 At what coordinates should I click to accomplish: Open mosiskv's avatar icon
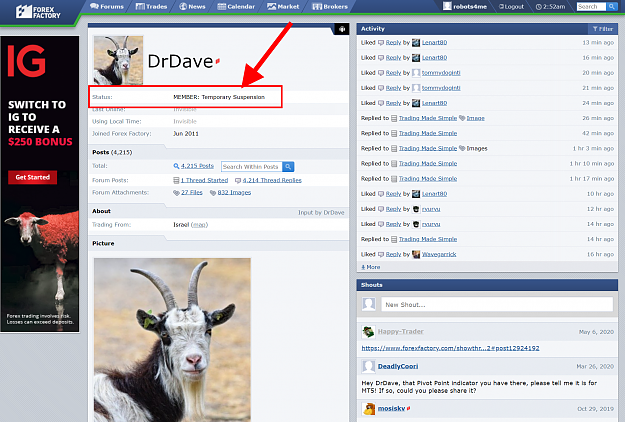pyautogui.click(x=368, y=408)
